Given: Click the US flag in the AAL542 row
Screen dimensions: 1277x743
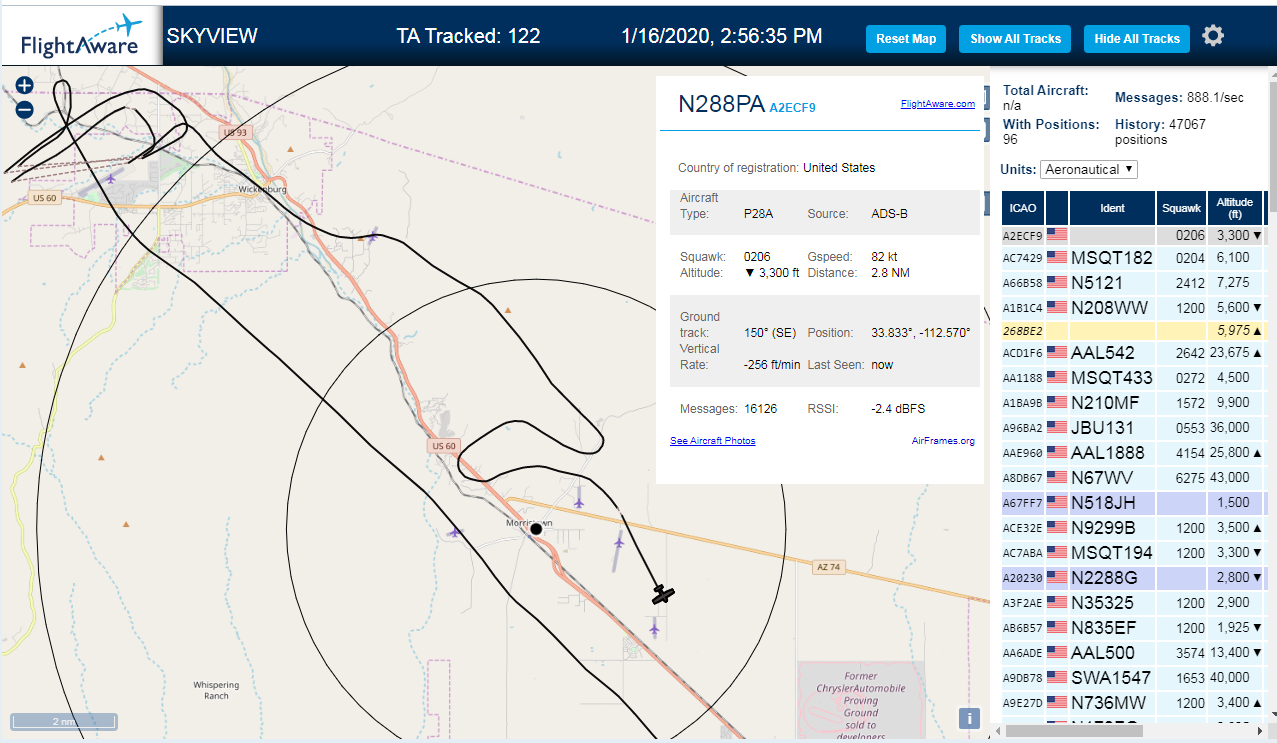Looking at the screenshot, I should (1057, 352).
